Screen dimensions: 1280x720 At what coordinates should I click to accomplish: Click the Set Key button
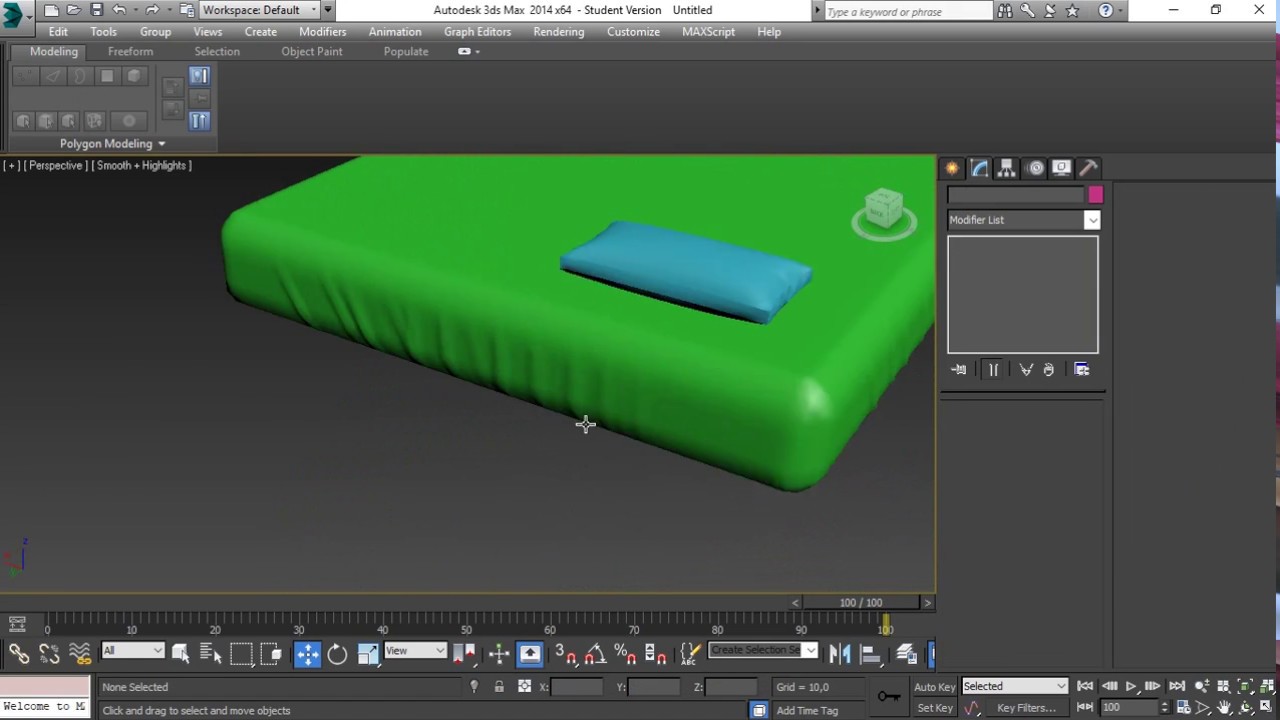point(935,708)
